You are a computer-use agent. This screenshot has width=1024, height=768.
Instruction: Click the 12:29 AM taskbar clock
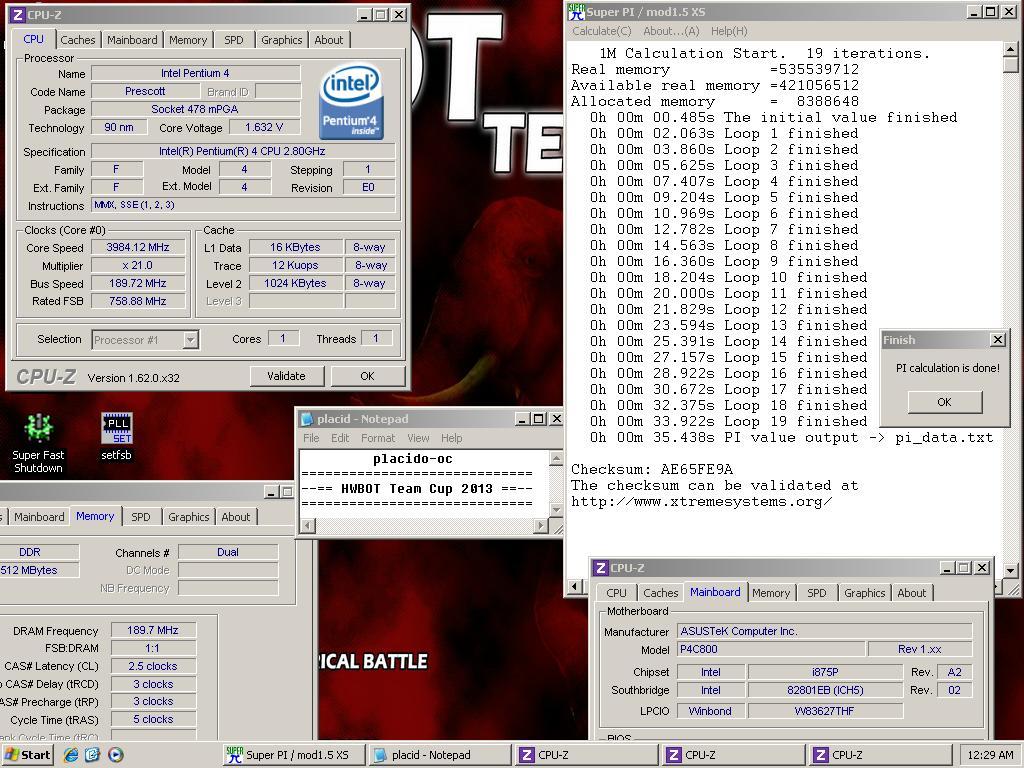coord(990,755)
